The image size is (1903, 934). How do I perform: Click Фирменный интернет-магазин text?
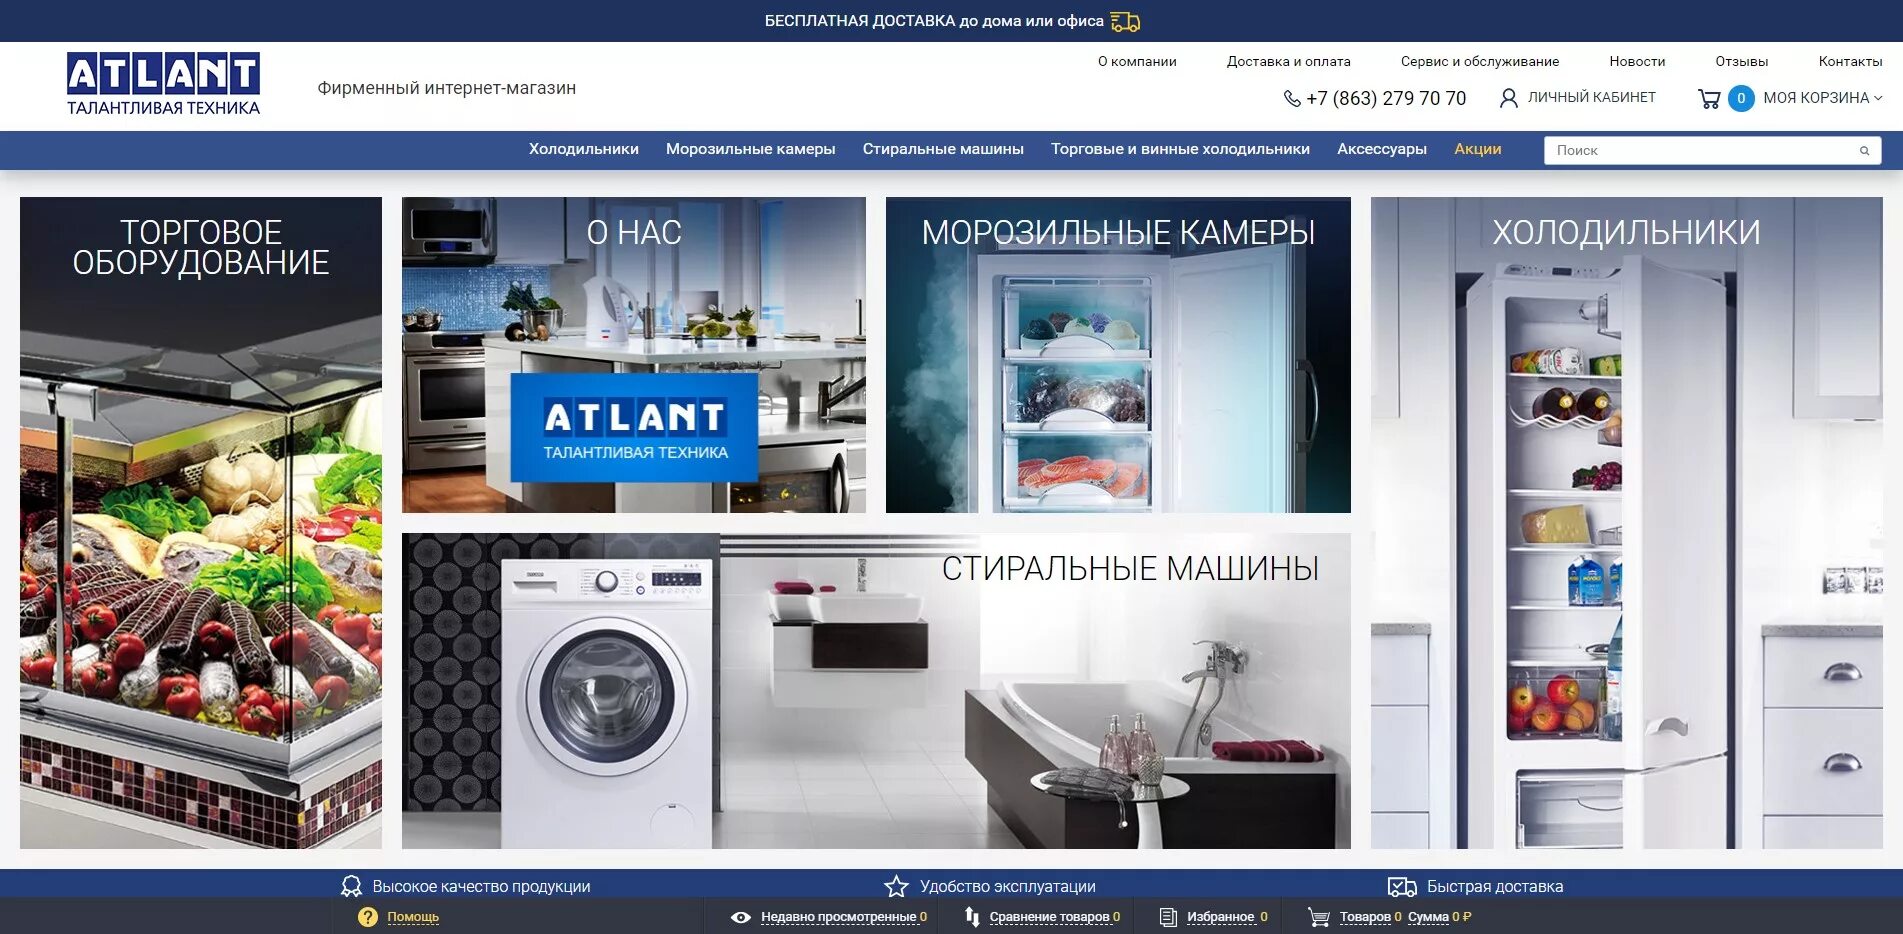pyautogui.click(x=446, y=88)
